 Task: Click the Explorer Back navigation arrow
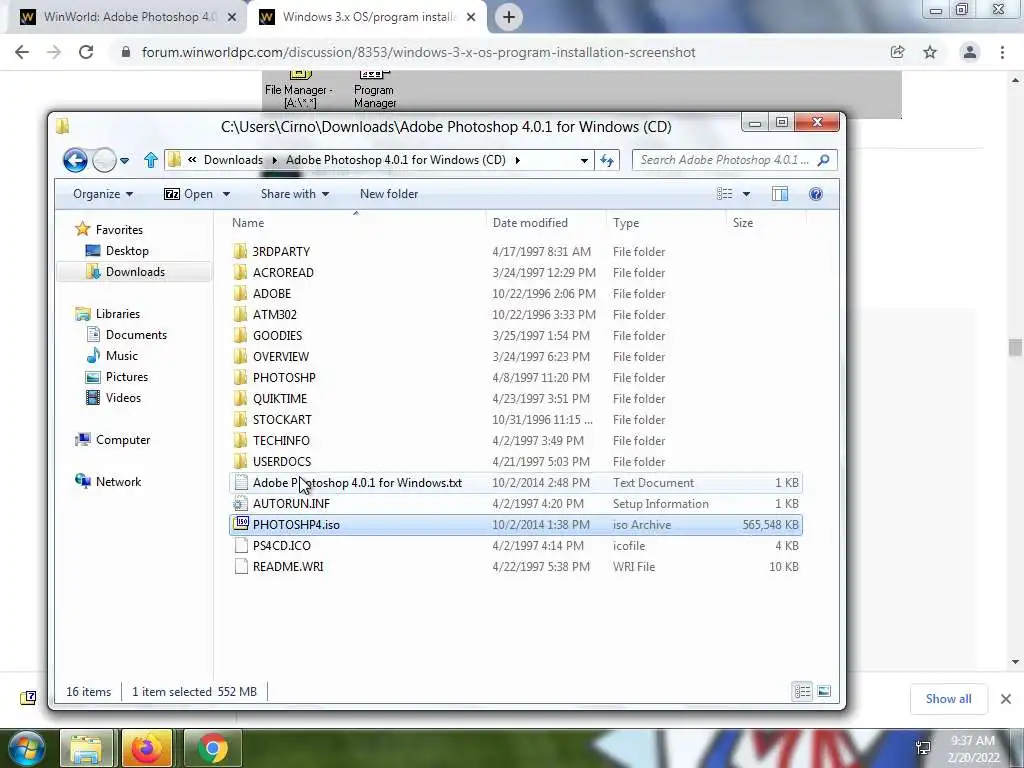coord(75,160)
